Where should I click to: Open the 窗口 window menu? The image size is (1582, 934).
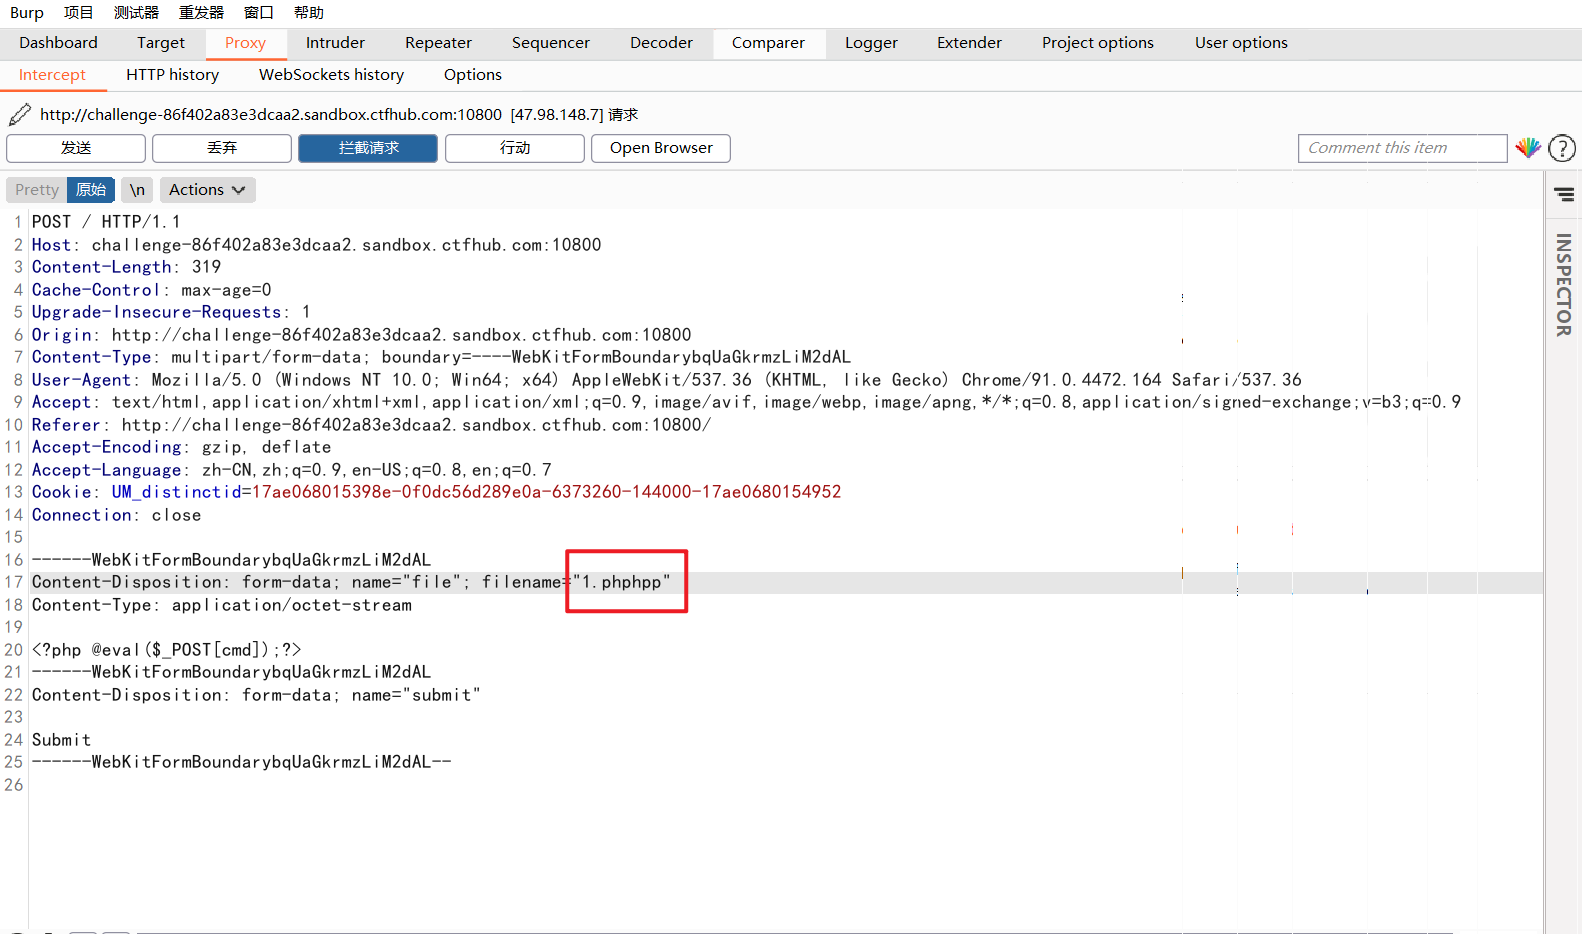pyautogui.click(x=259, y=13)
